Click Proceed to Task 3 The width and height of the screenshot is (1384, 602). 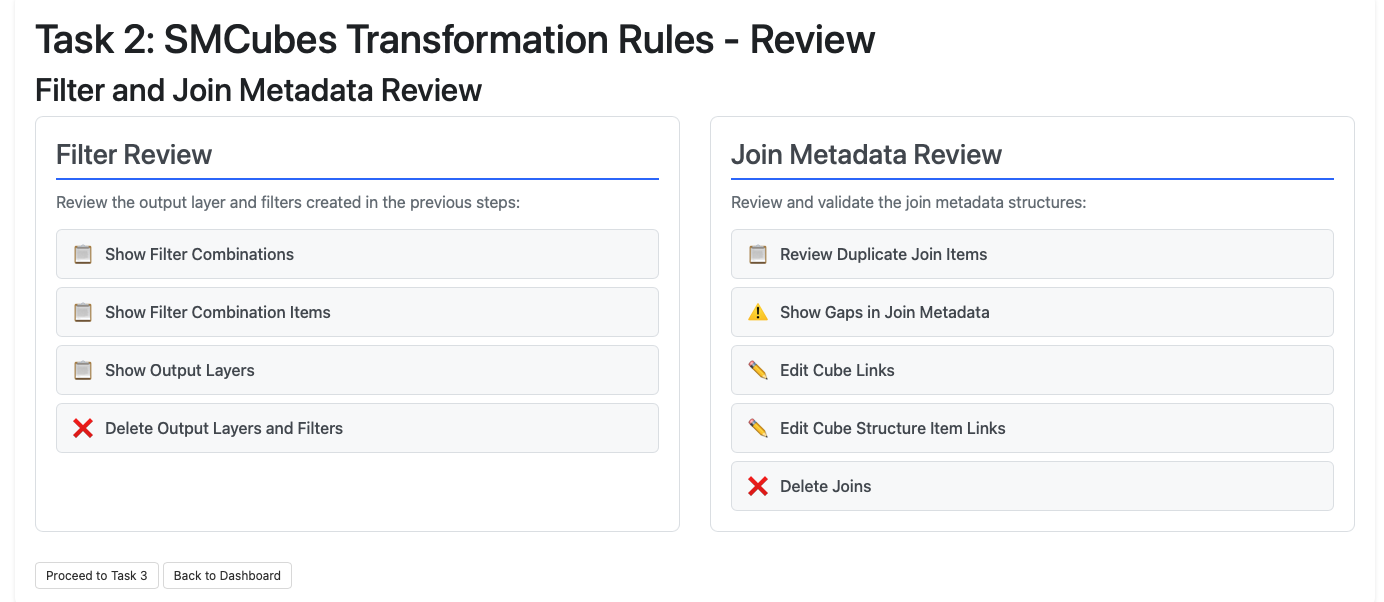tap(97, 575)
